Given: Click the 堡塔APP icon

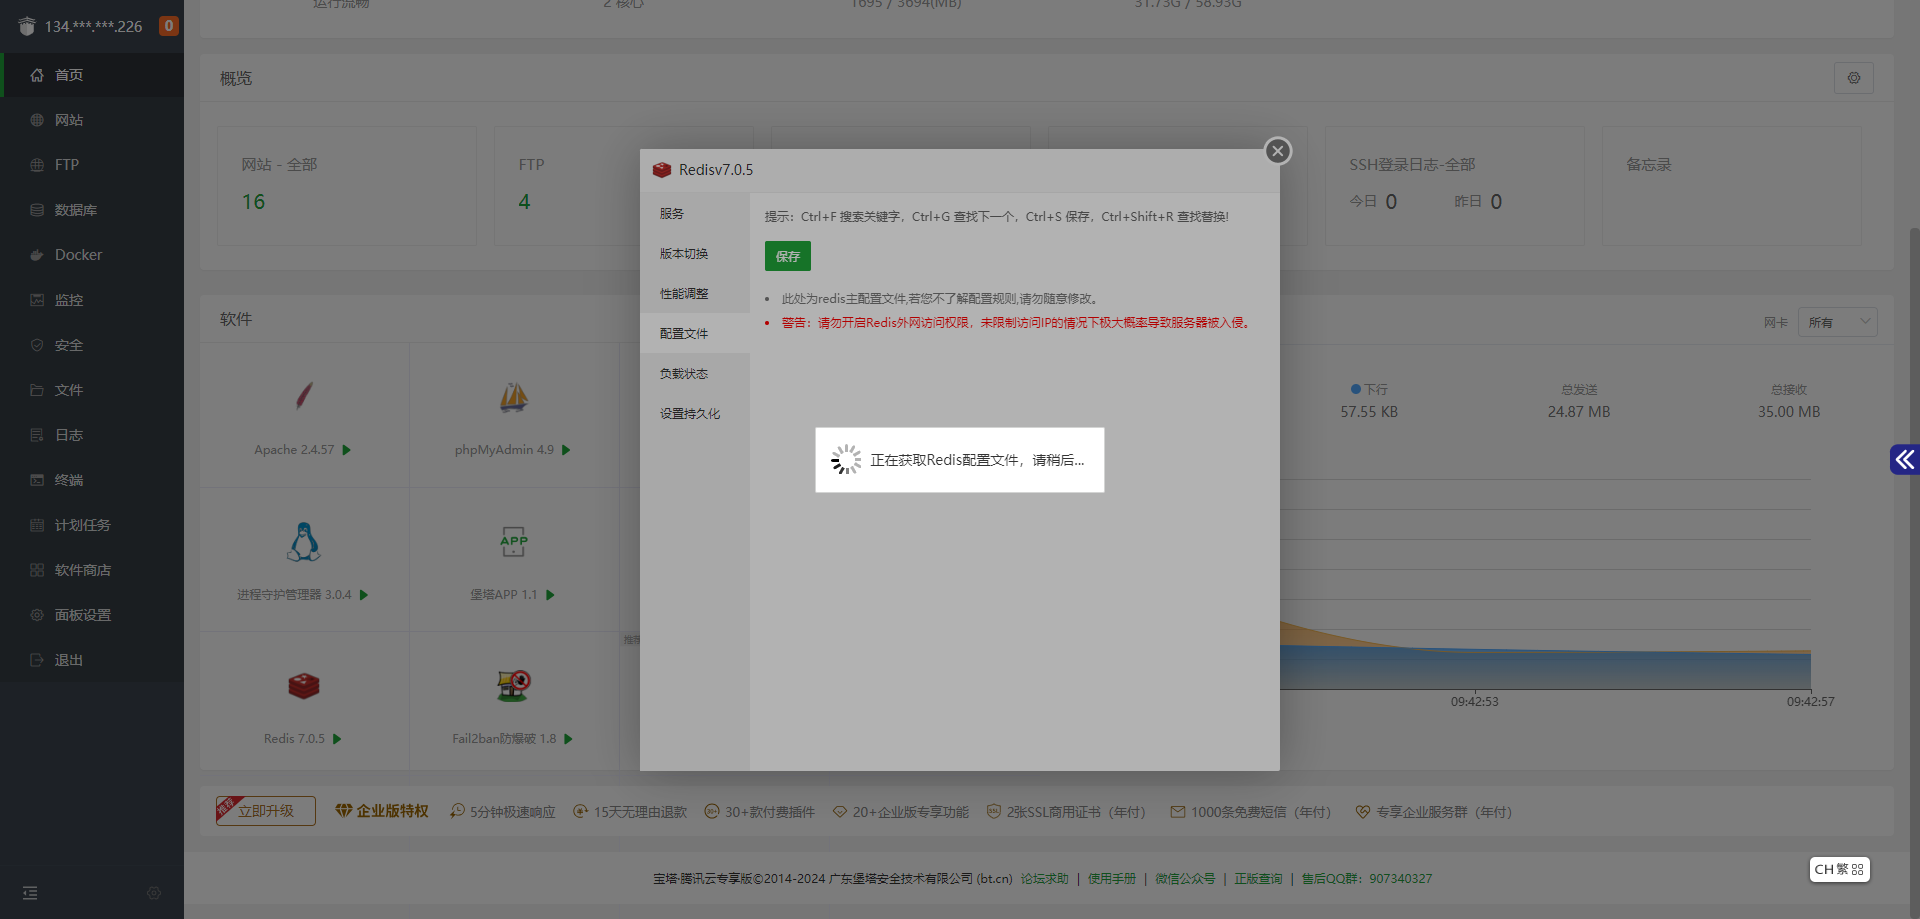Looking at the screenshot, I should click(514, 542).
